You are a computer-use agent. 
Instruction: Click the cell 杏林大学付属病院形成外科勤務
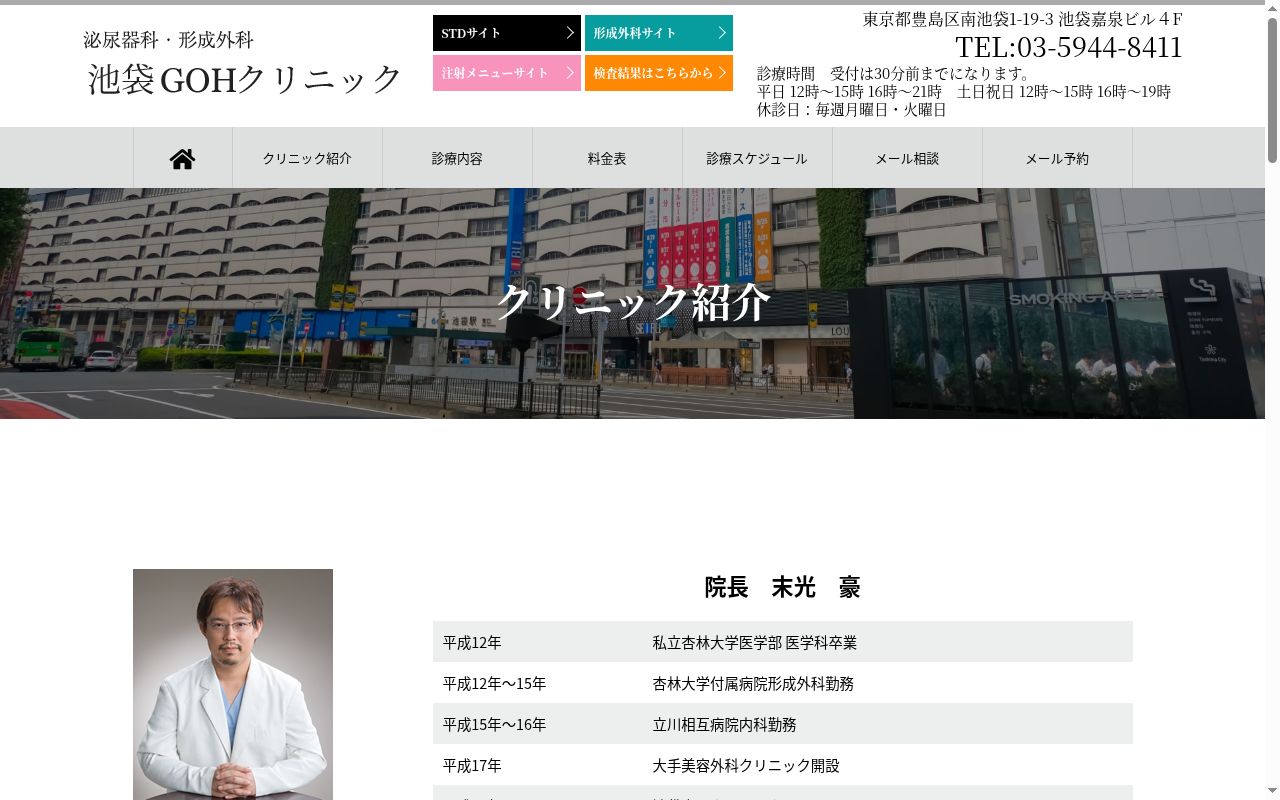click(753, 683)
